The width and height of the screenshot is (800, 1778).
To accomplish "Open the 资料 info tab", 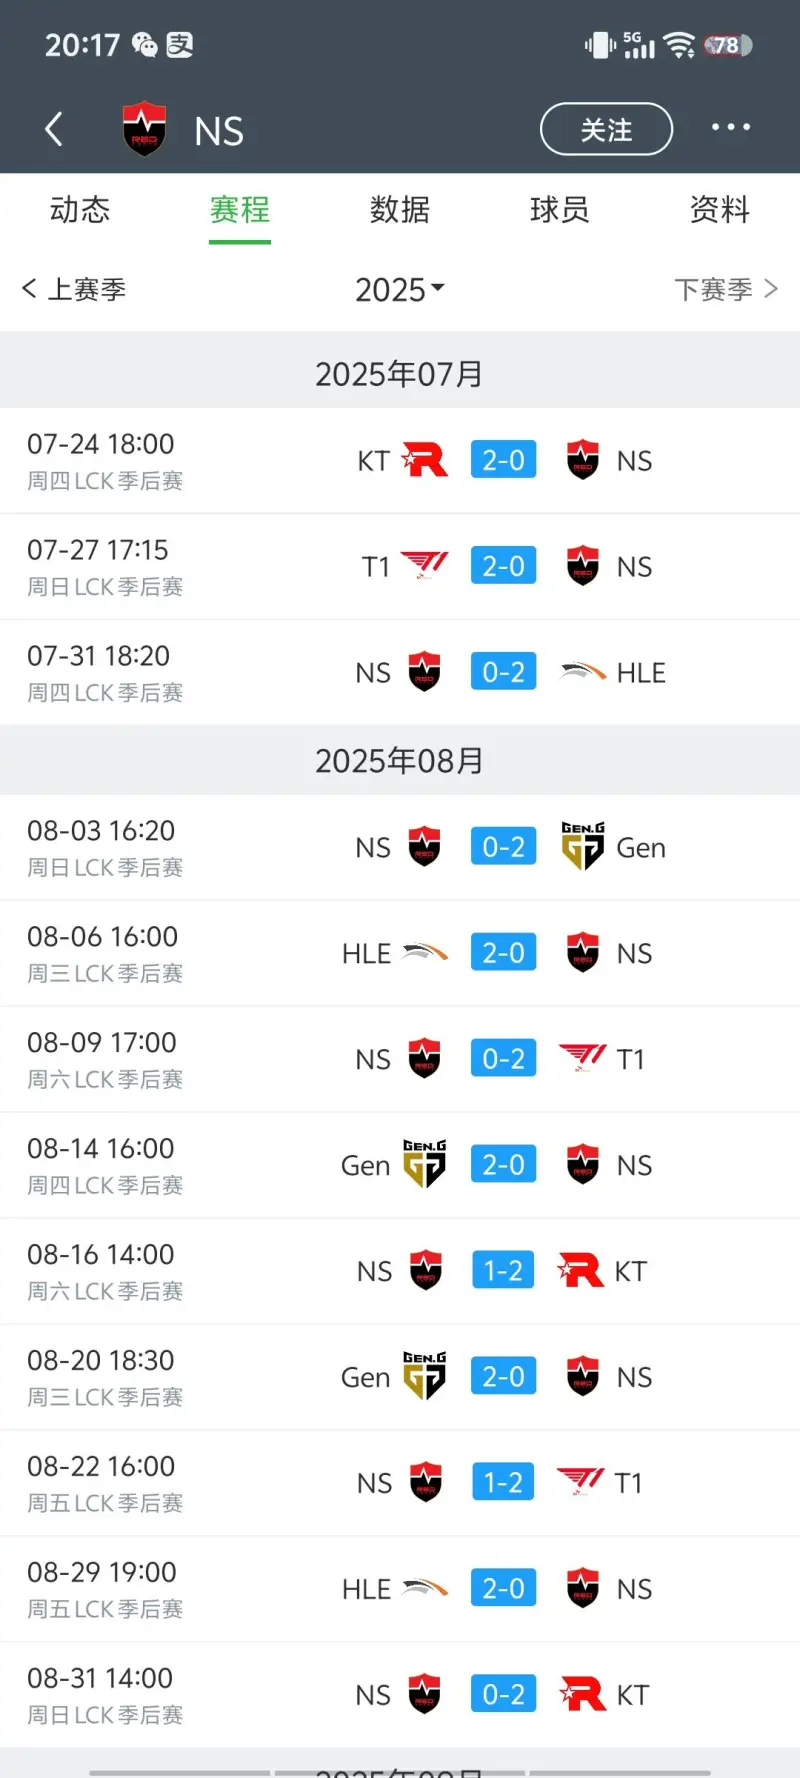I will pos(720,210).
